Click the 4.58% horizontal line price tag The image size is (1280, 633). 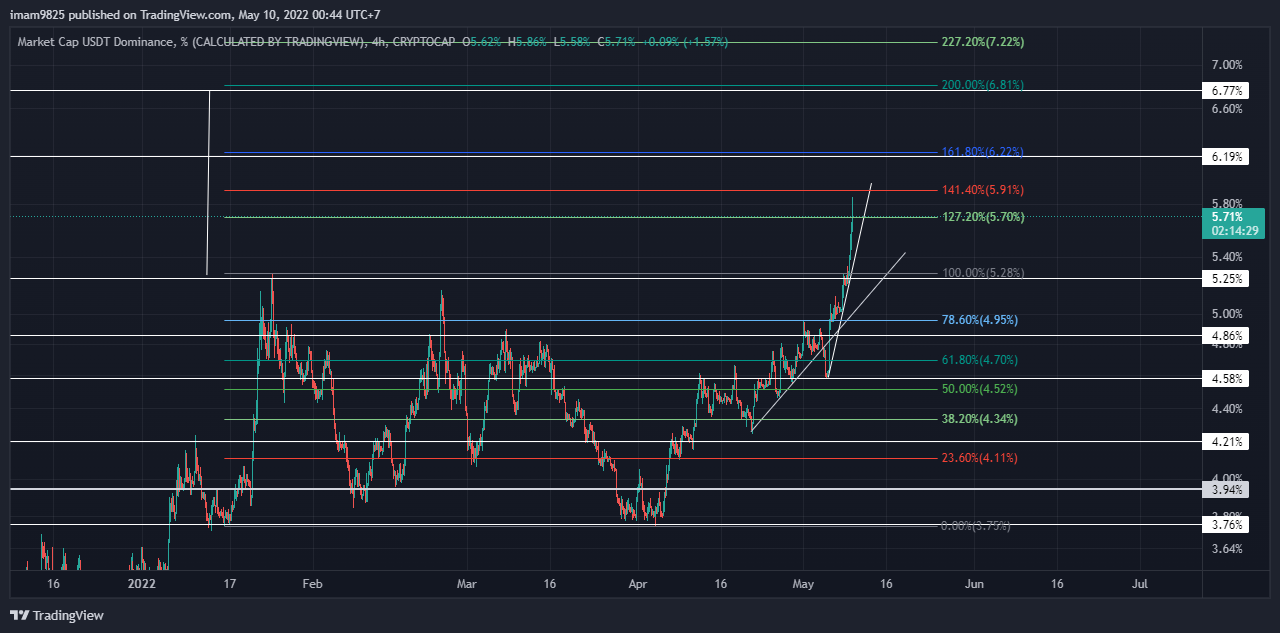tap(1226, 379)
